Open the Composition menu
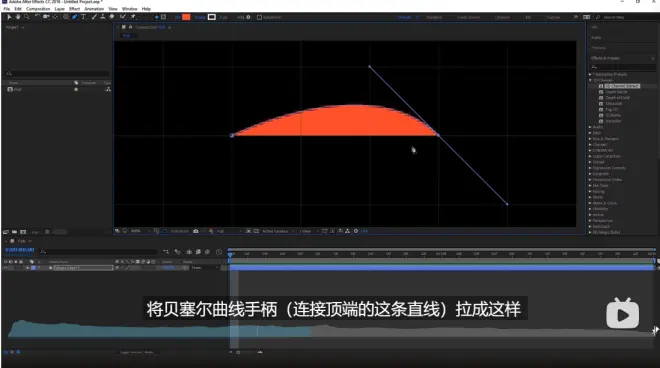660x368 pixels. coord(38,9)
